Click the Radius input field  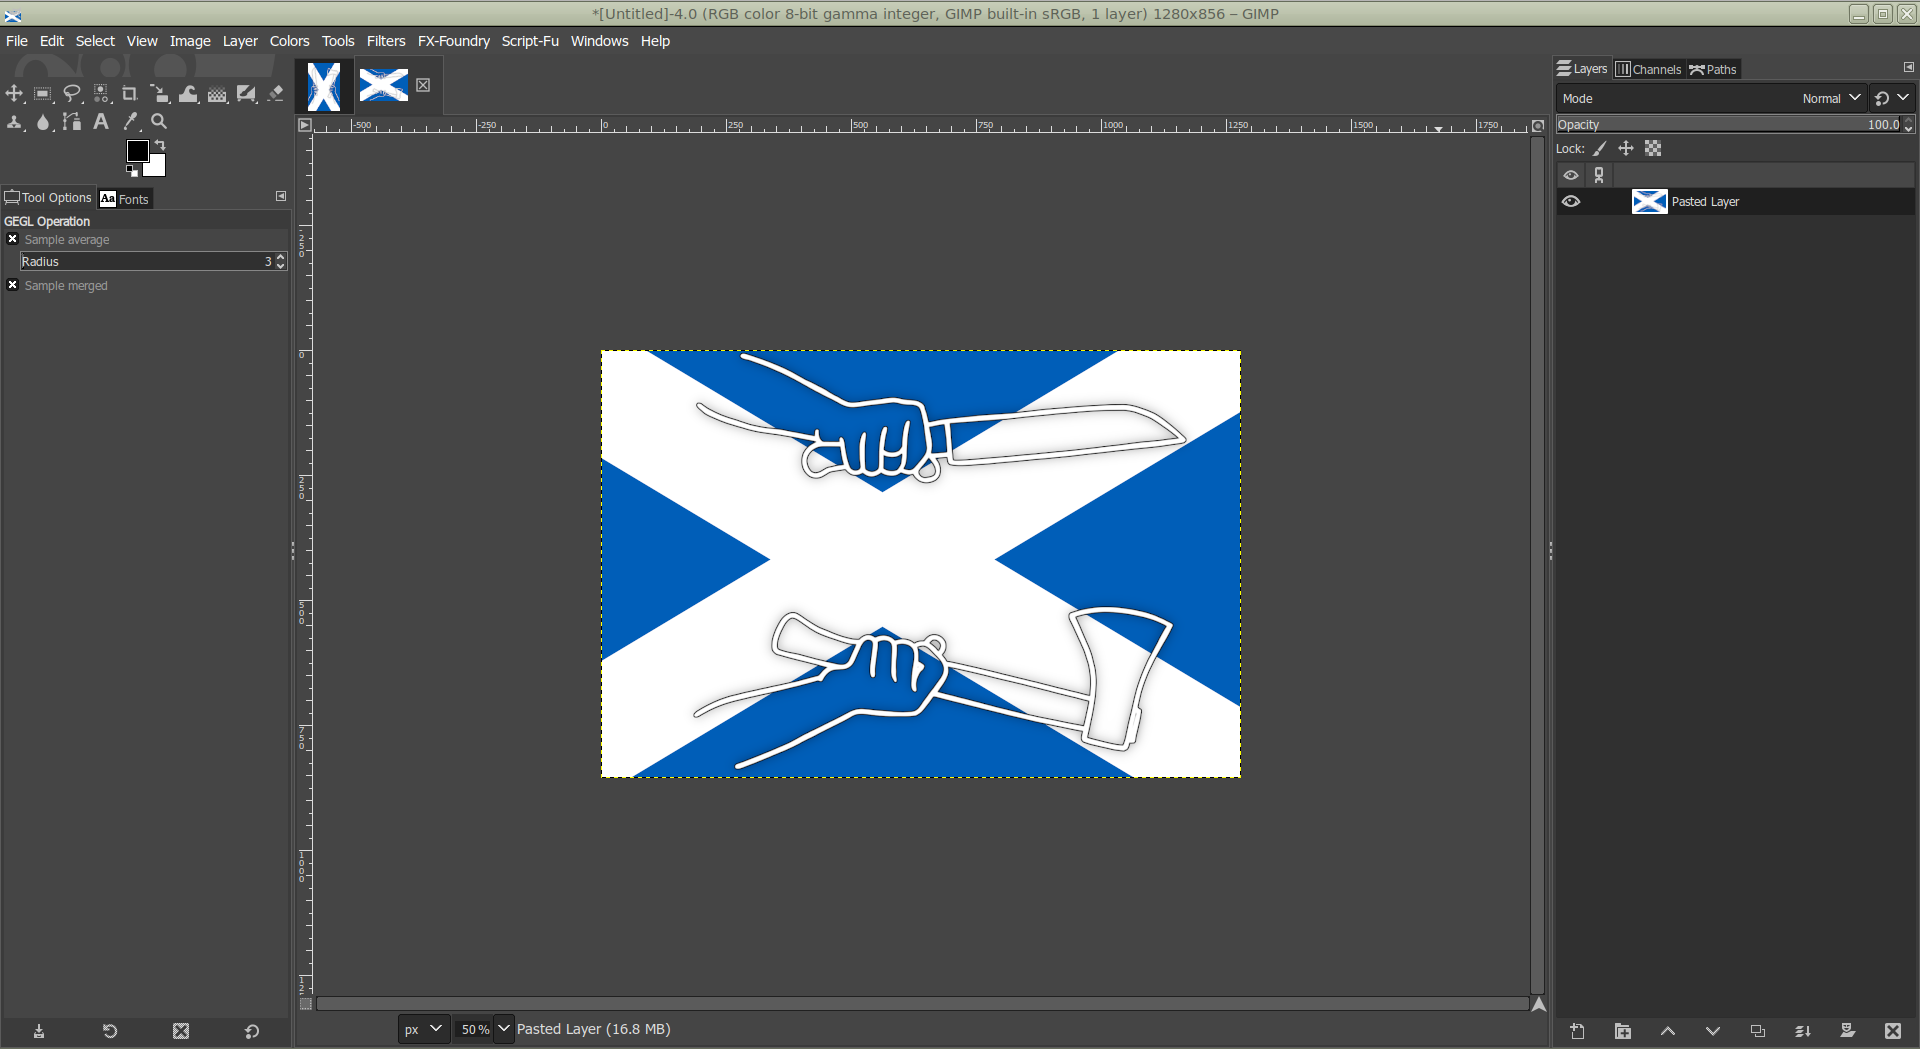140,262
